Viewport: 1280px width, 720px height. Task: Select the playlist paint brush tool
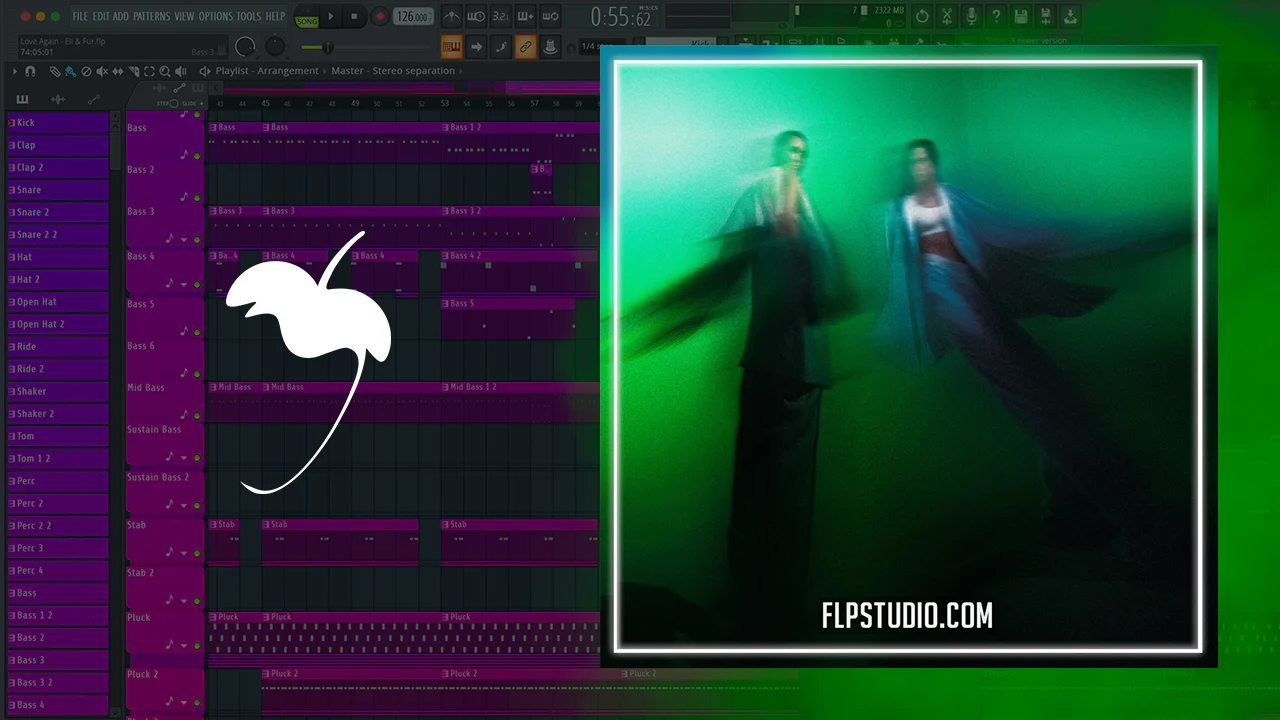[x=70, y=72]
